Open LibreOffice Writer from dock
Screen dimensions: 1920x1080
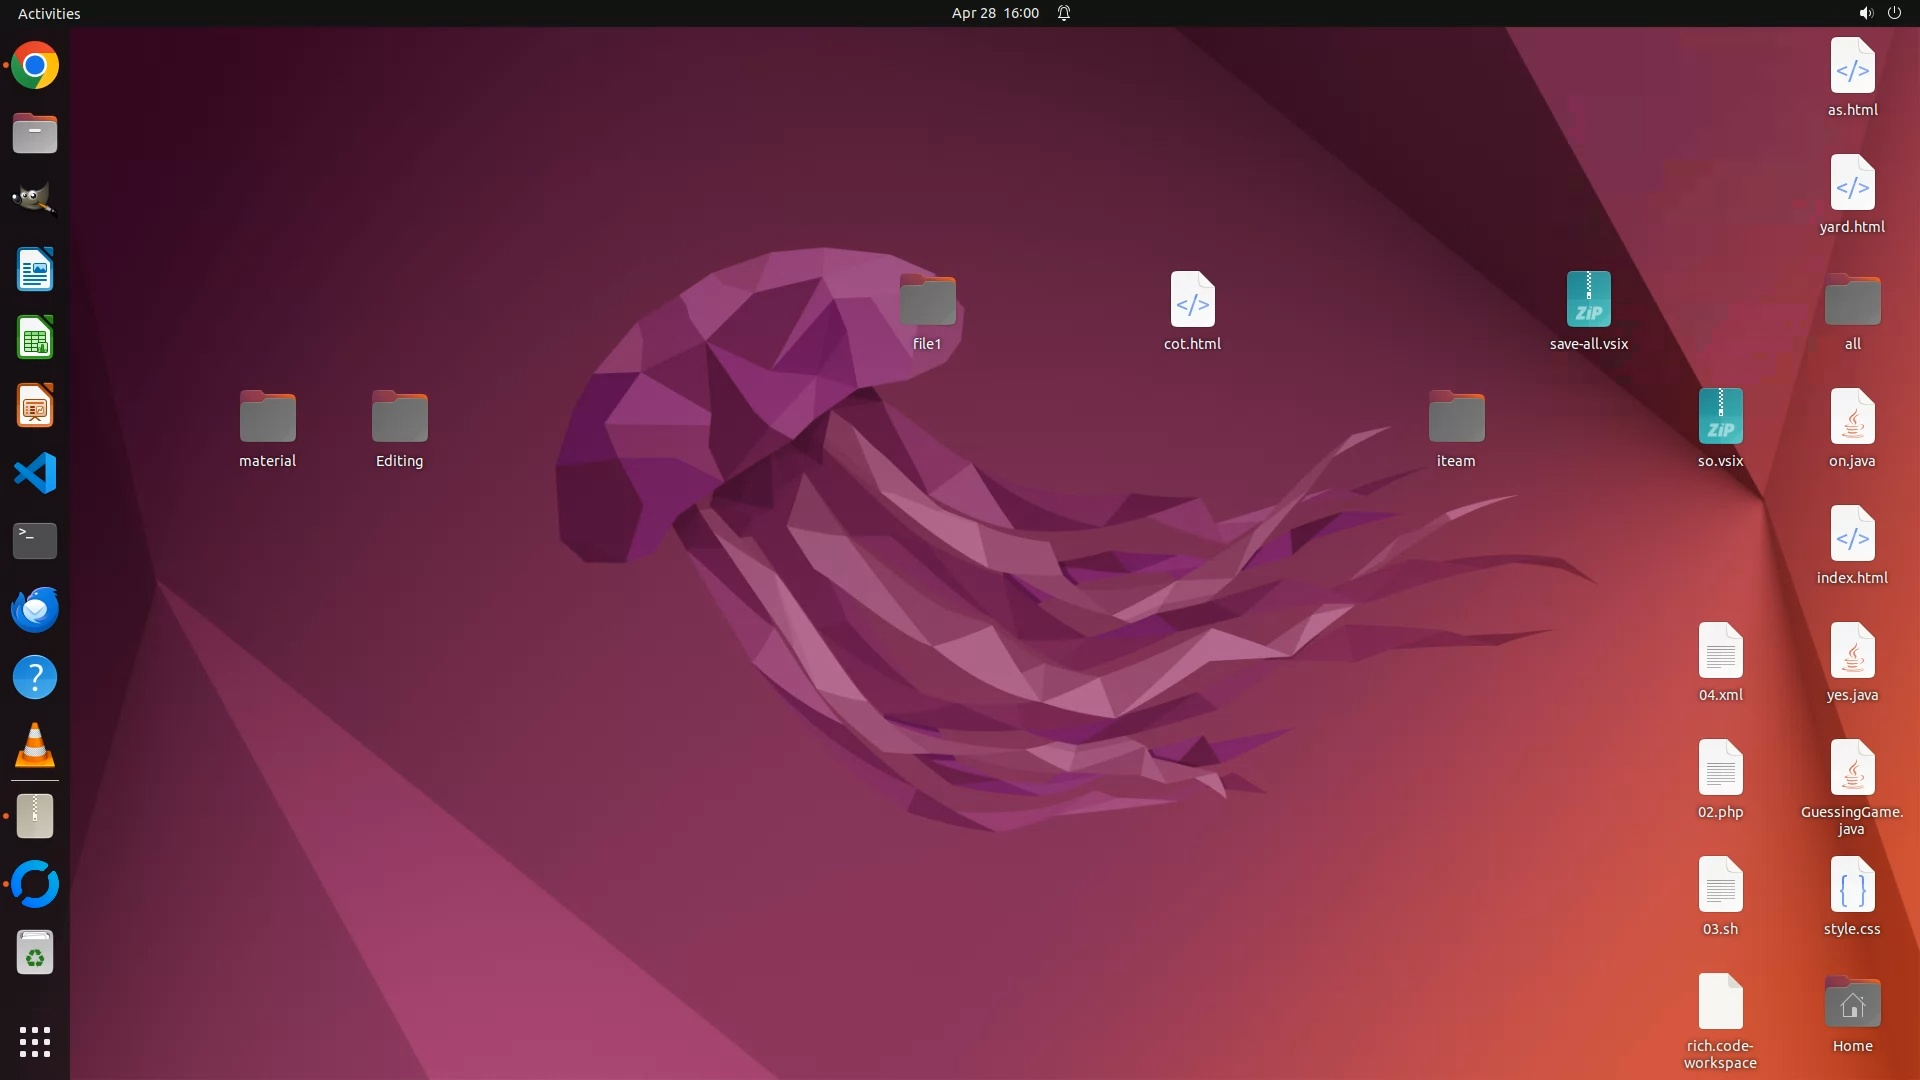(x=35, y=270)
